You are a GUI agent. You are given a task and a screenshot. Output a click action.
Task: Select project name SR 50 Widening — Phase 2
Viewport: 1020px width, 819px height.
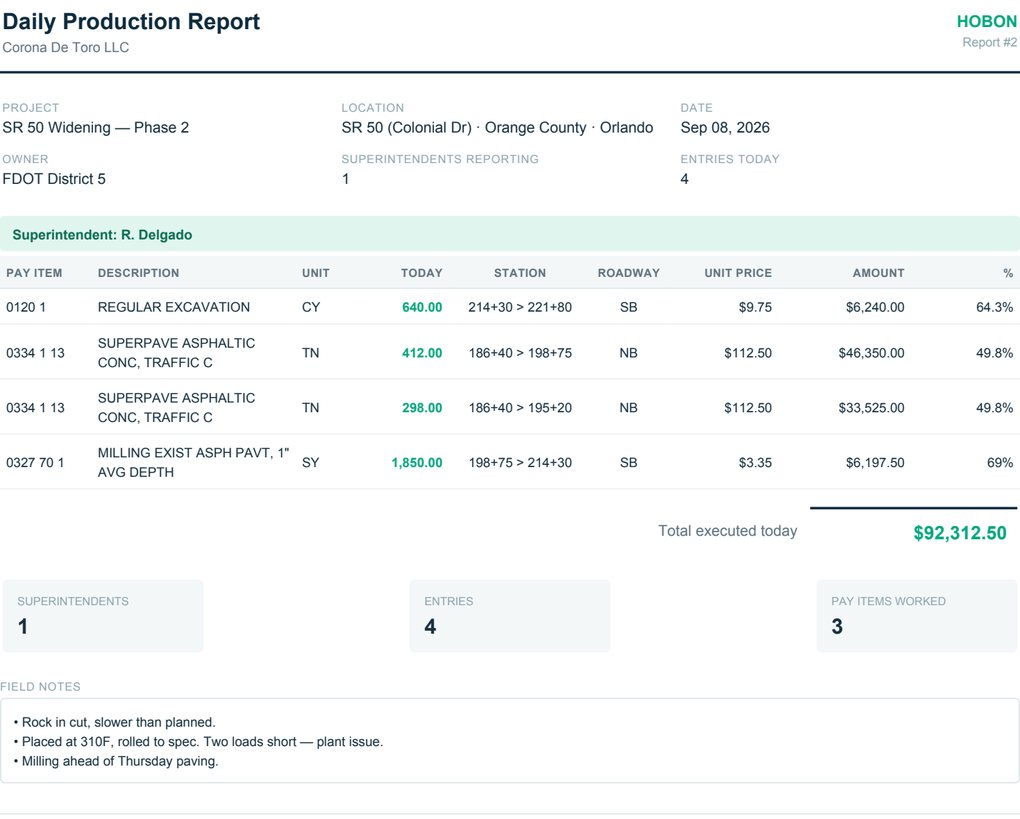[96, 128]
